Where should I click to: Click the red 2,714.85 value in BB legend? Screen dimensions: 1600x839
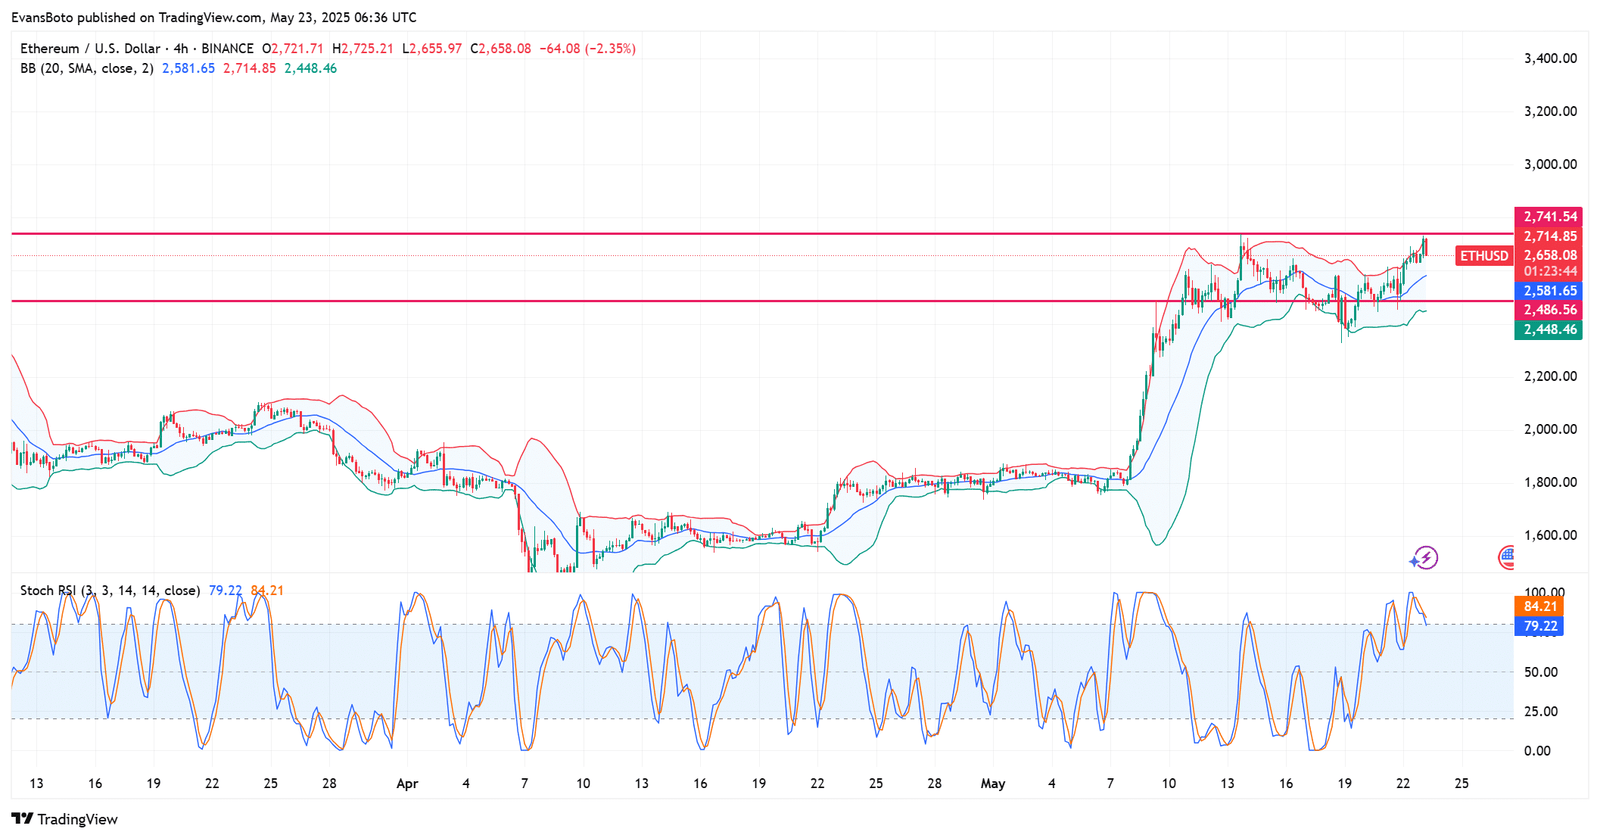(249, 68)
